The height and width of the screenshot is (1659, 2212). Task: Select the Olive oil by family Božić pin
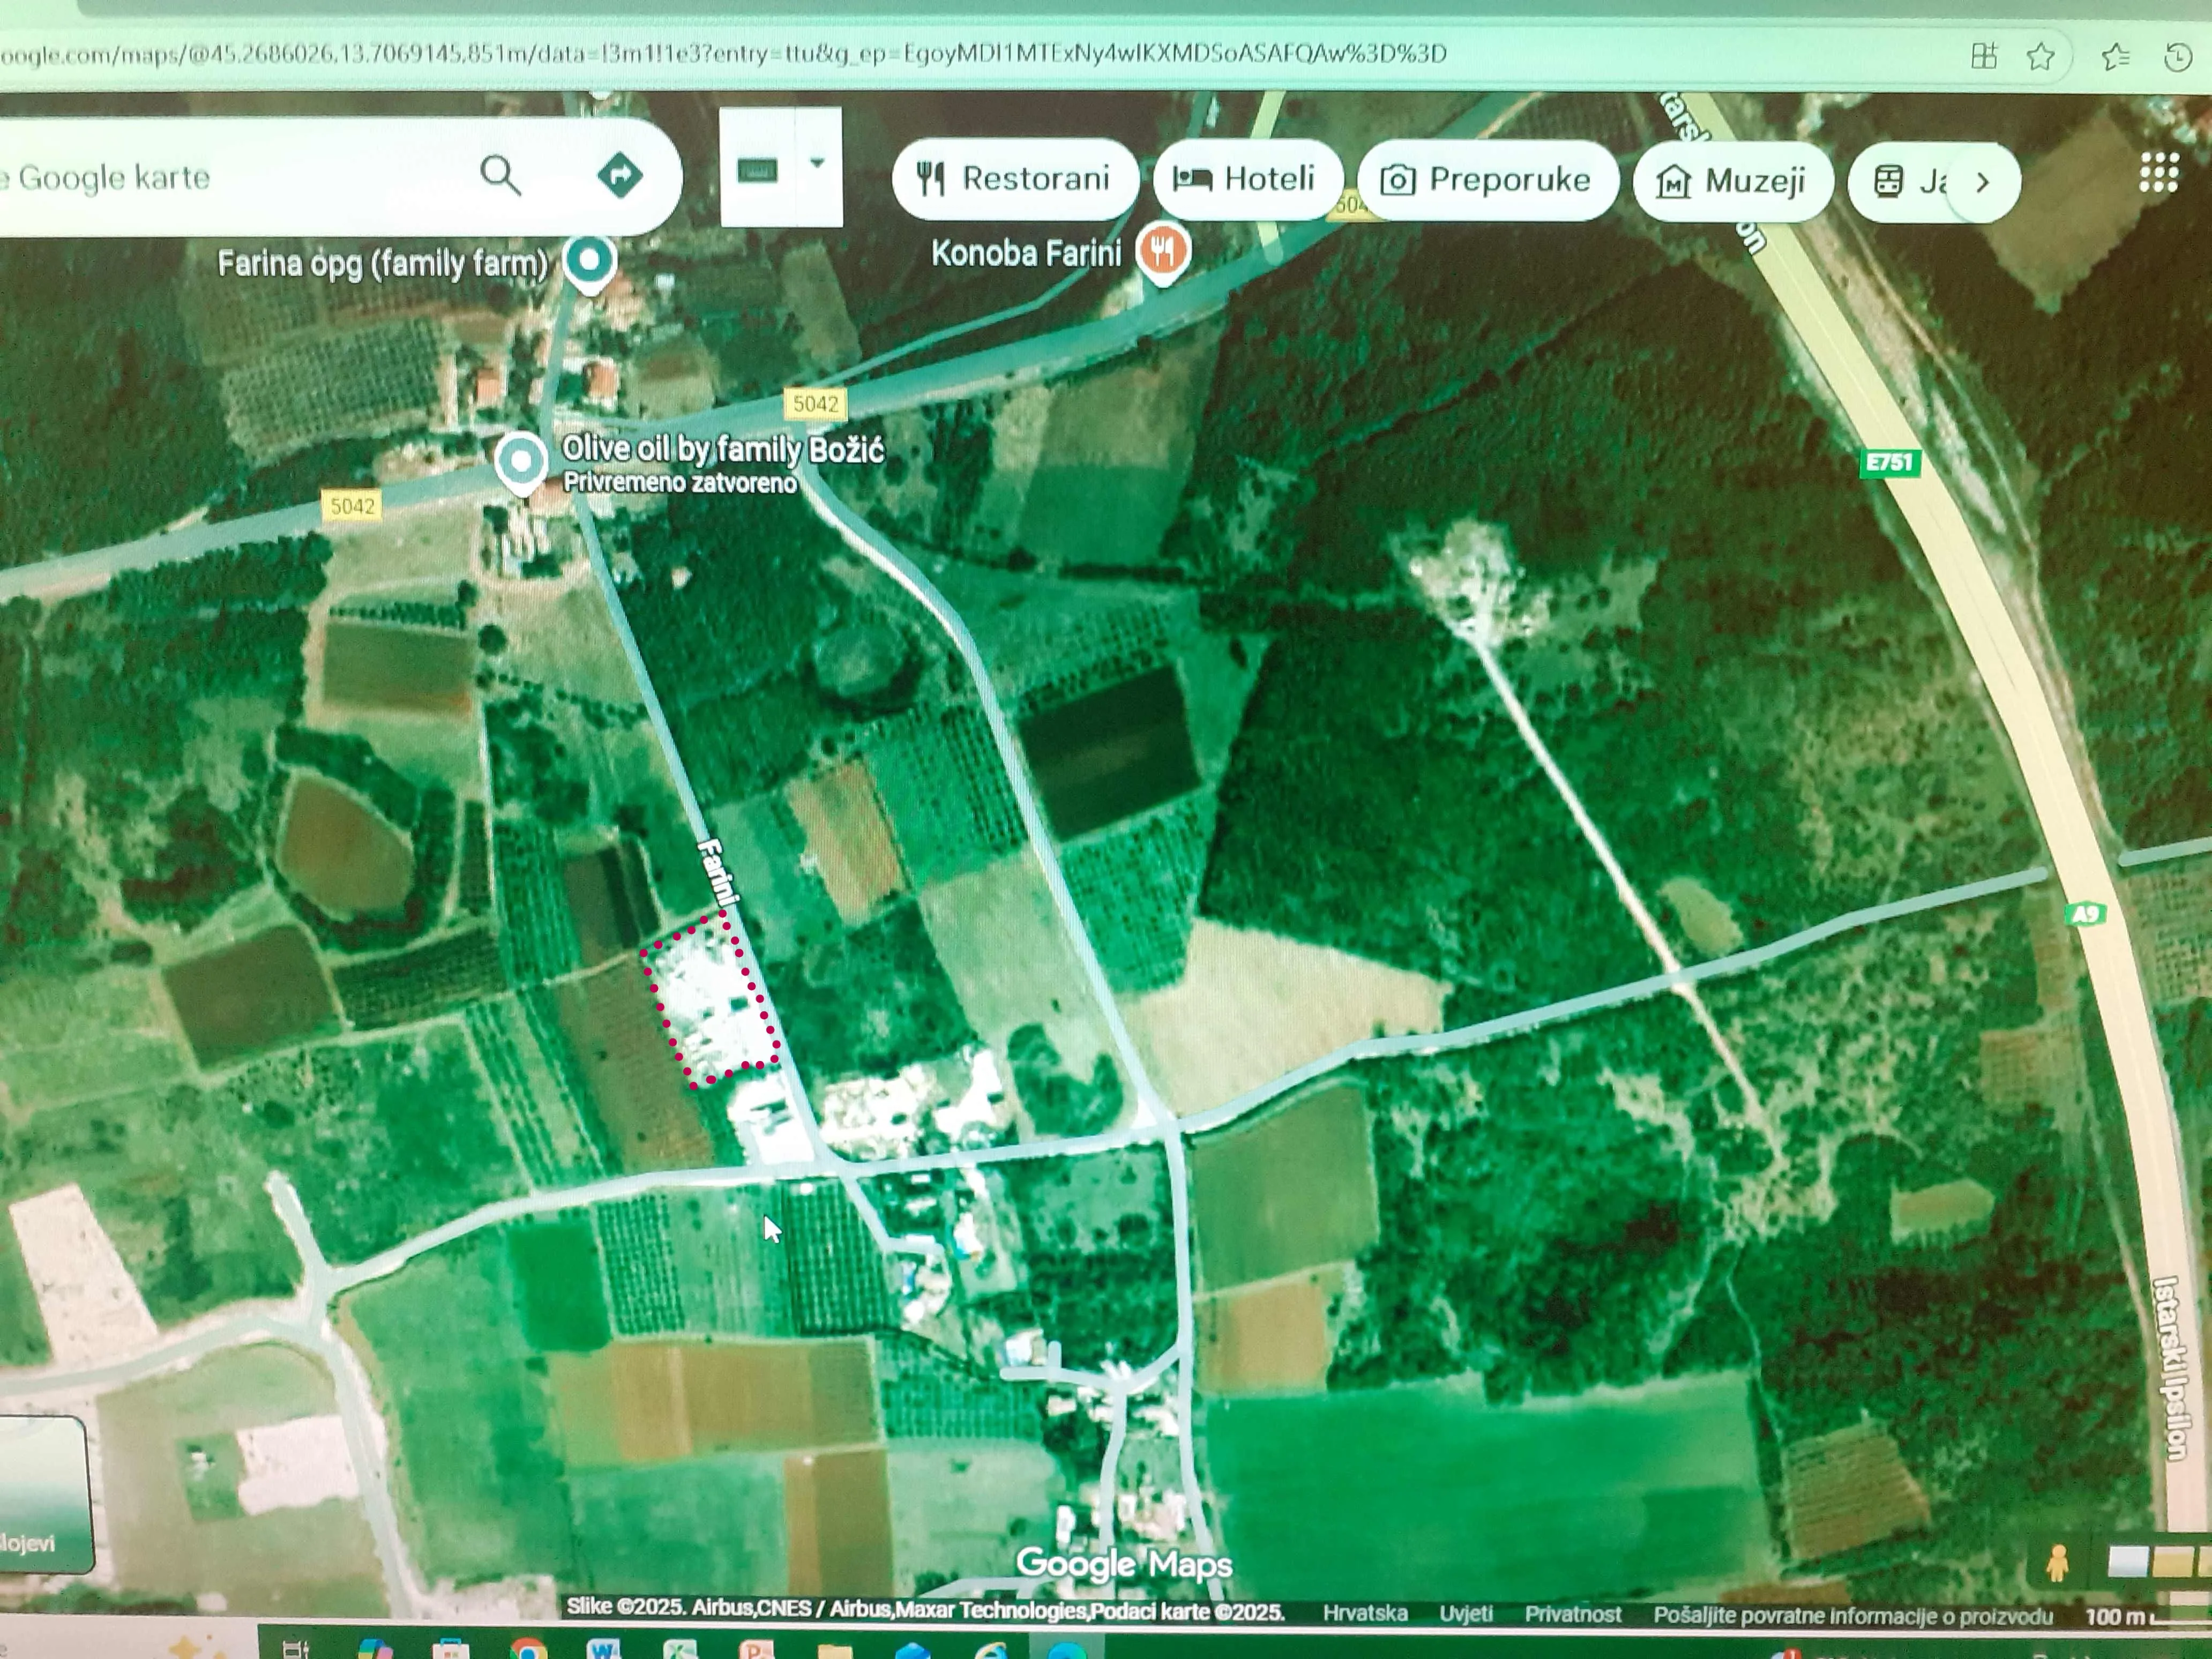pyautogui.click(x=521, y=463)
